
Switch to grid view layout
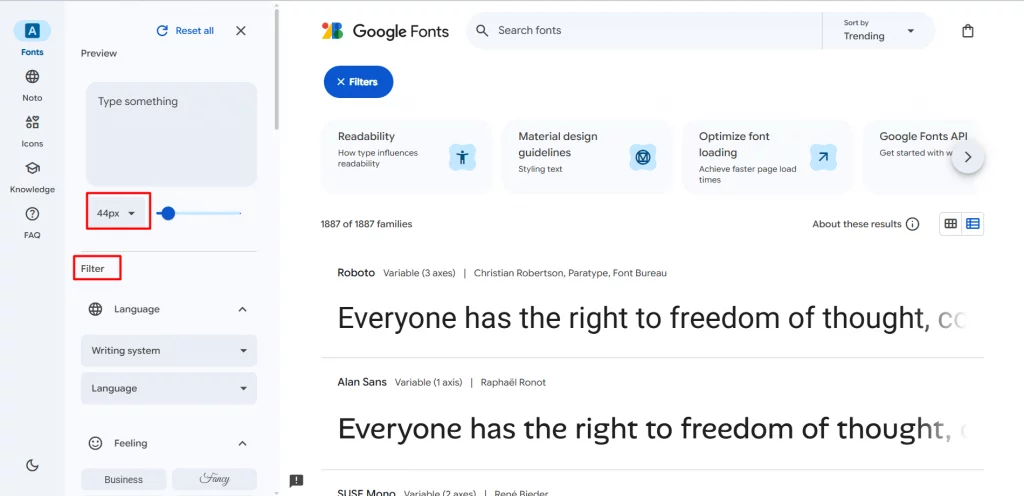pyautogui.click(x=951, y=224)
